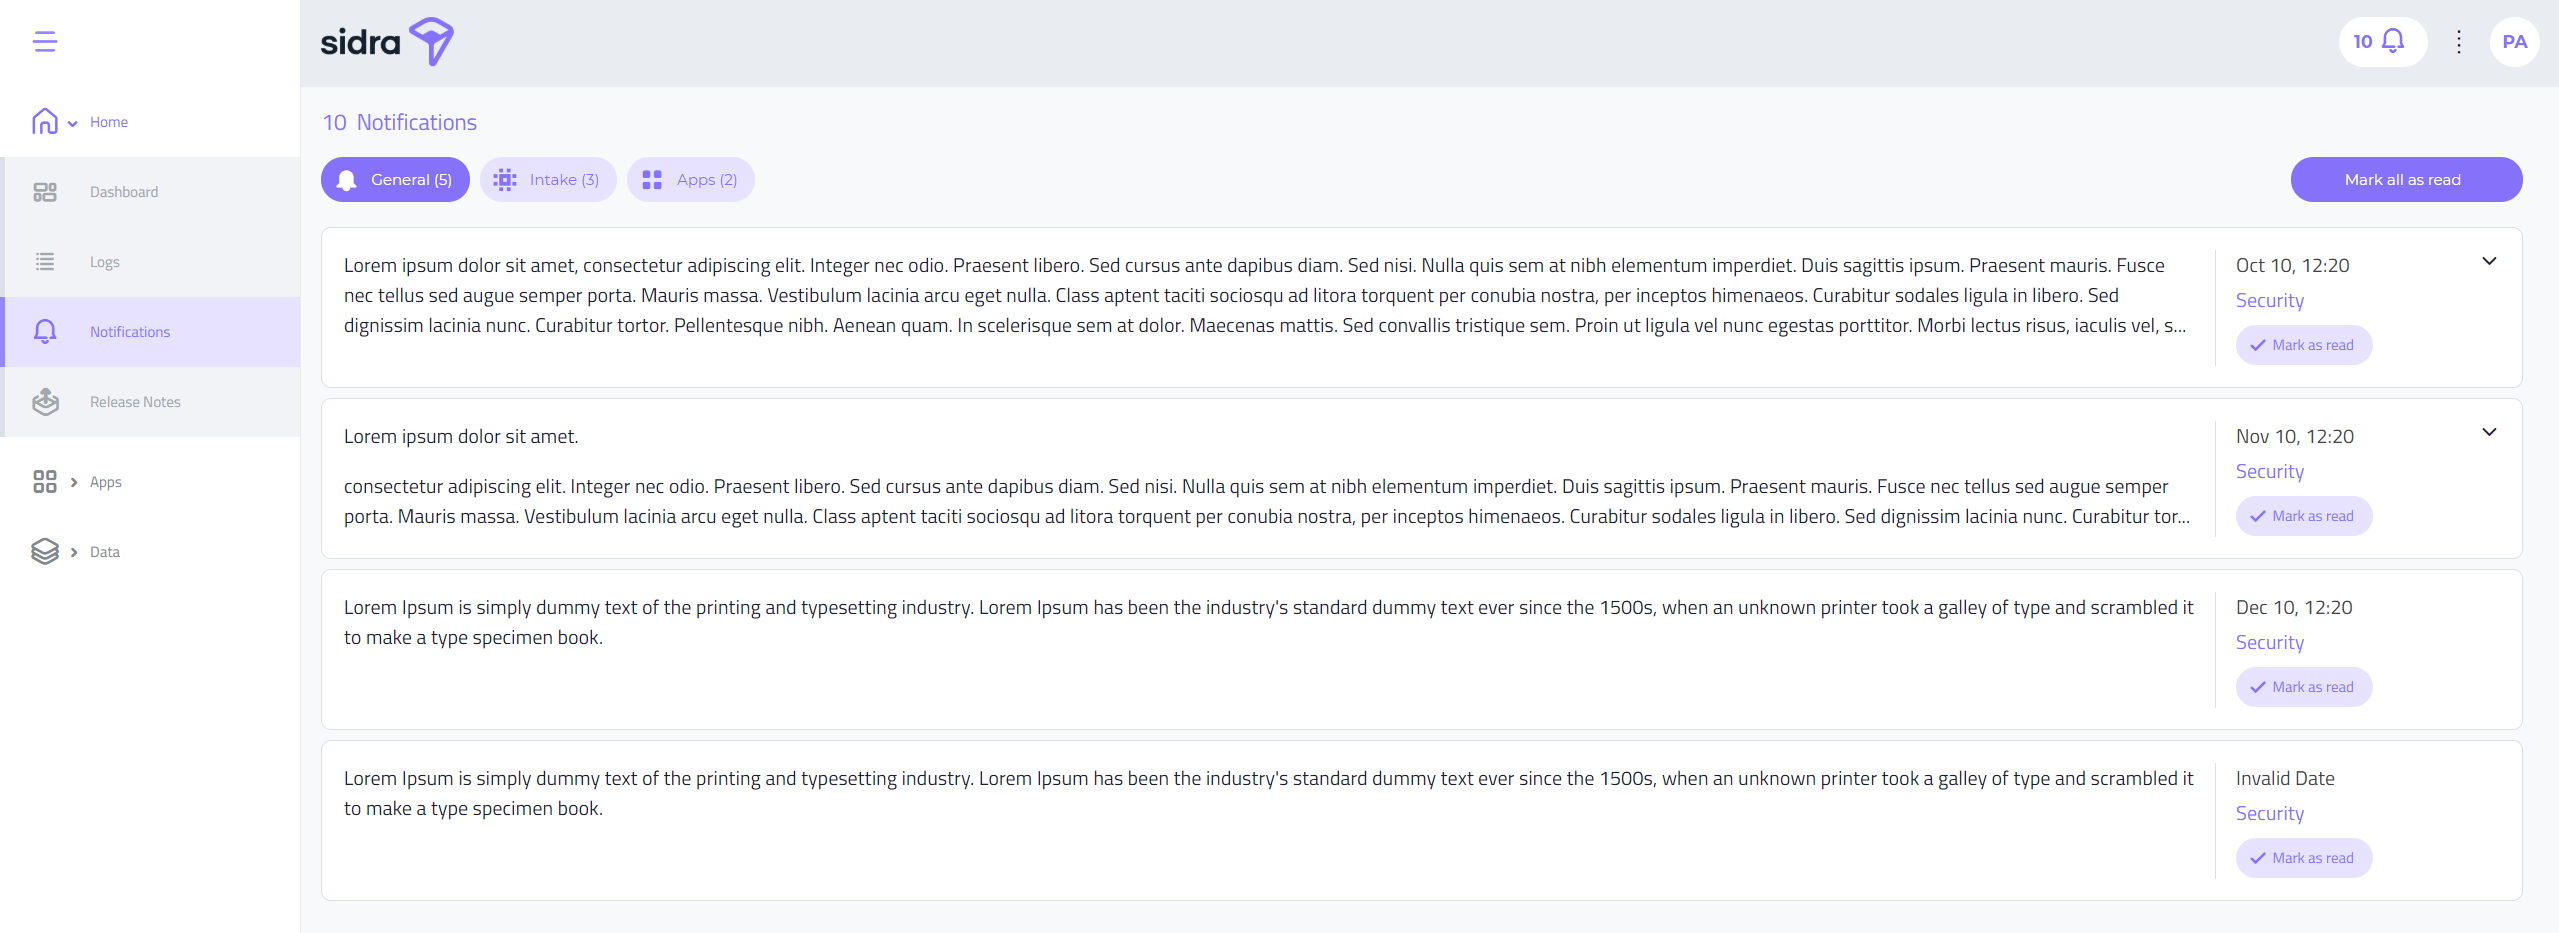
Task: Click the Logs list icon
Action: tap(45, 262)
